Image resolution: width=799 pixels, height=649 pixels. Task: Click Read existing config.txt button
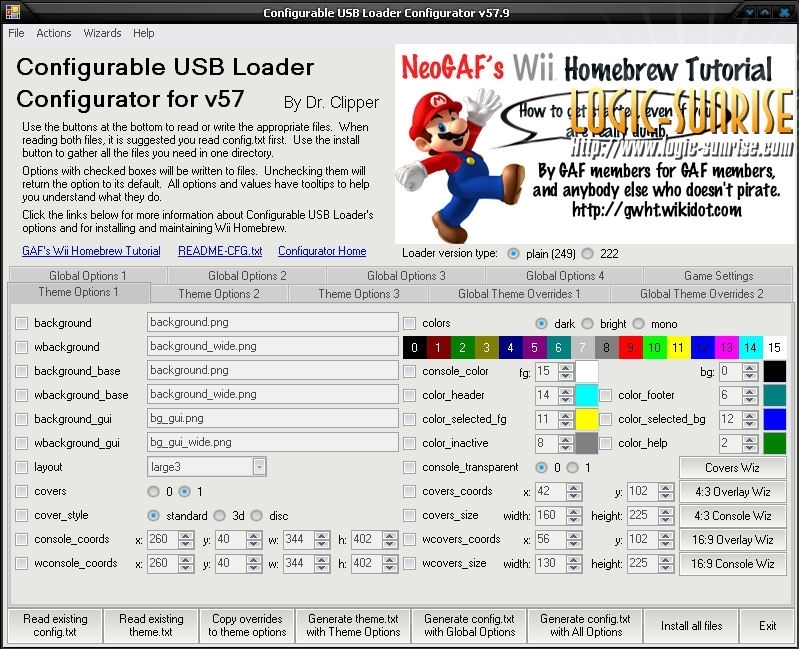click(x=55, y=625)
